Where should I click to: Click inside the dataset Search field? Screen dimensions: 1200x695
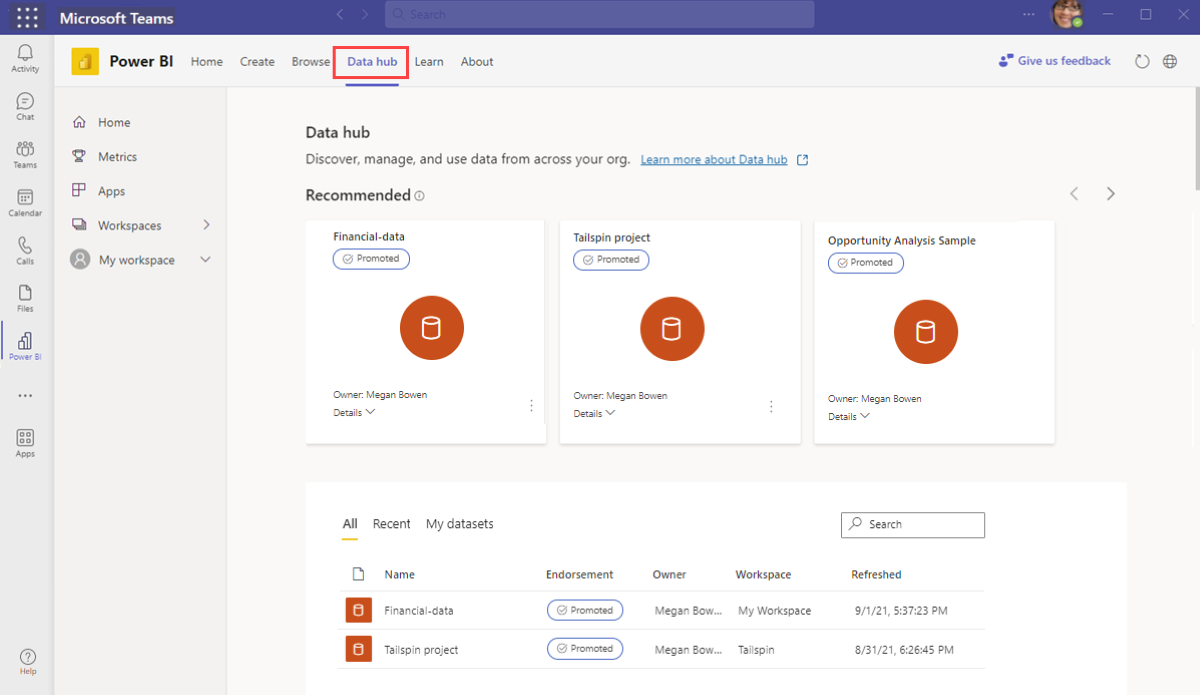912,524
